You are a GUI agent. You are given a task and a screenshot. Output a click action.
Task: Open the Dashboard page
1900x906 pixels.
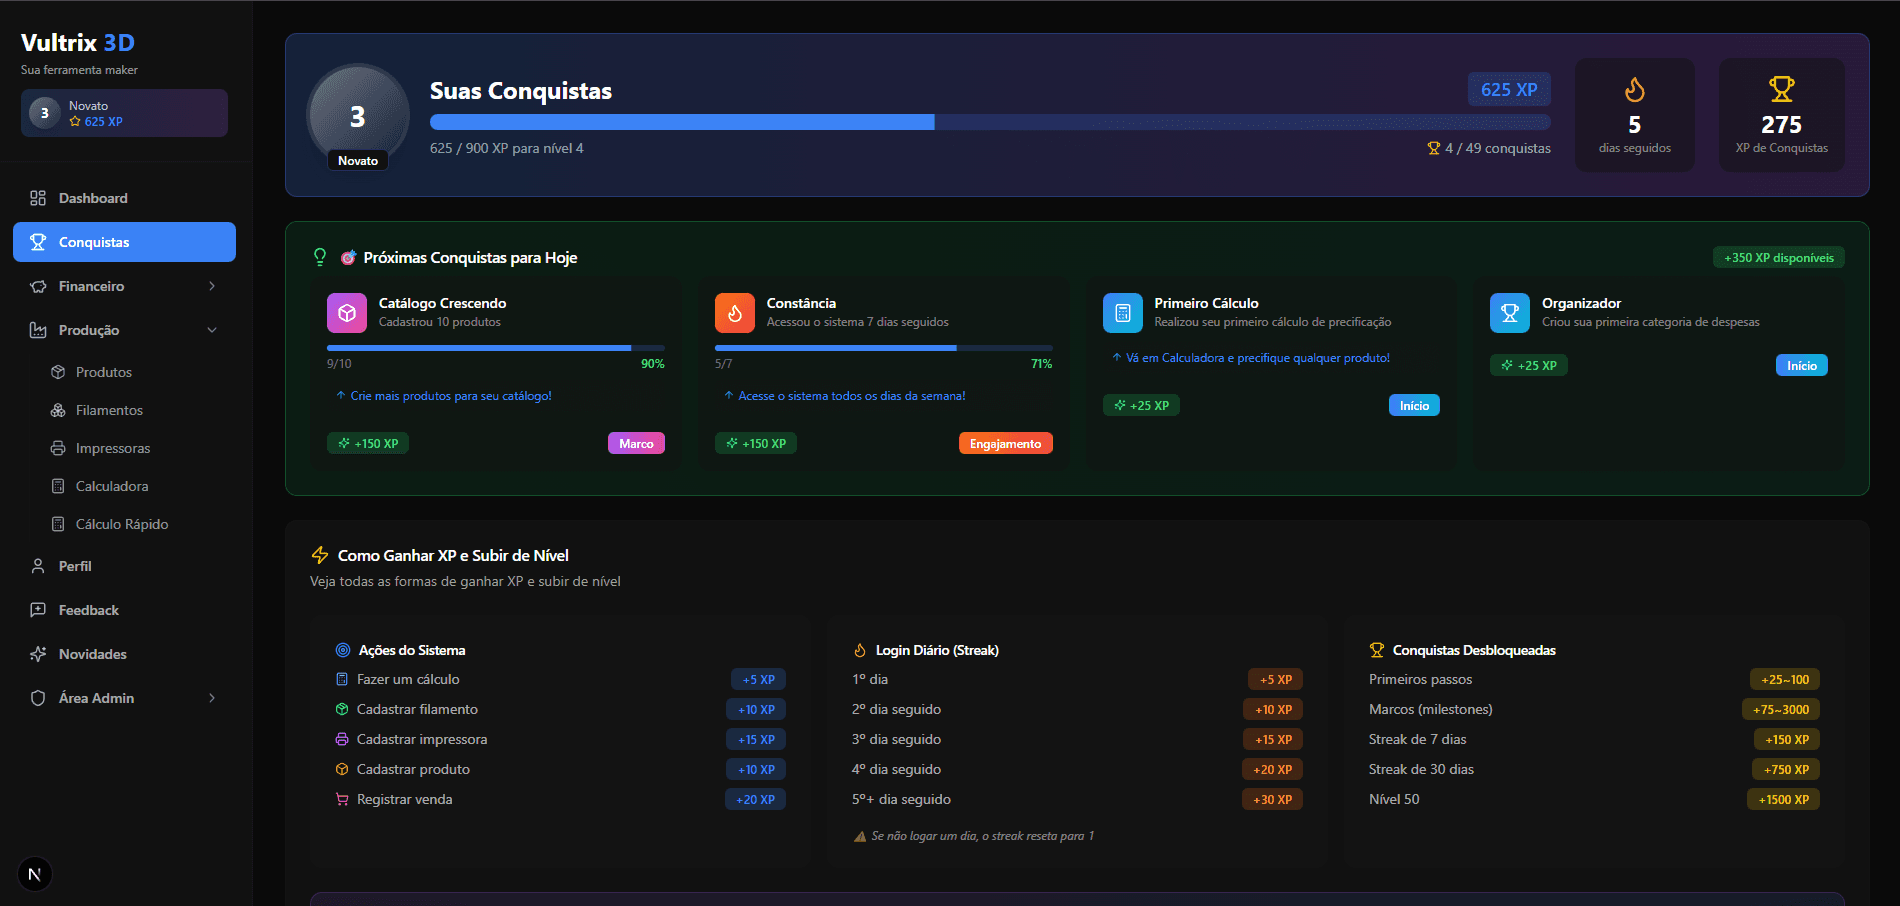[x=93, y=198]
